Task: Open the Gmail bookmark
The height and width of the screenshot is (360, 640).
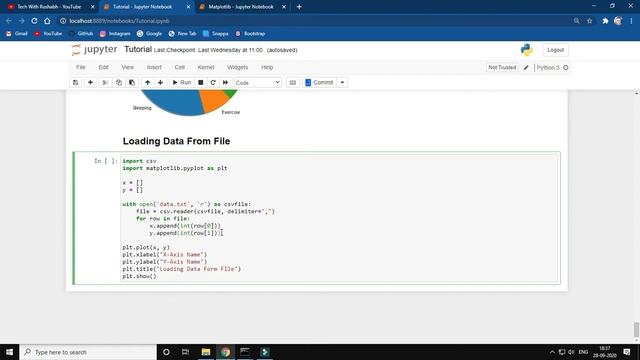Action: tap(17, 33)
